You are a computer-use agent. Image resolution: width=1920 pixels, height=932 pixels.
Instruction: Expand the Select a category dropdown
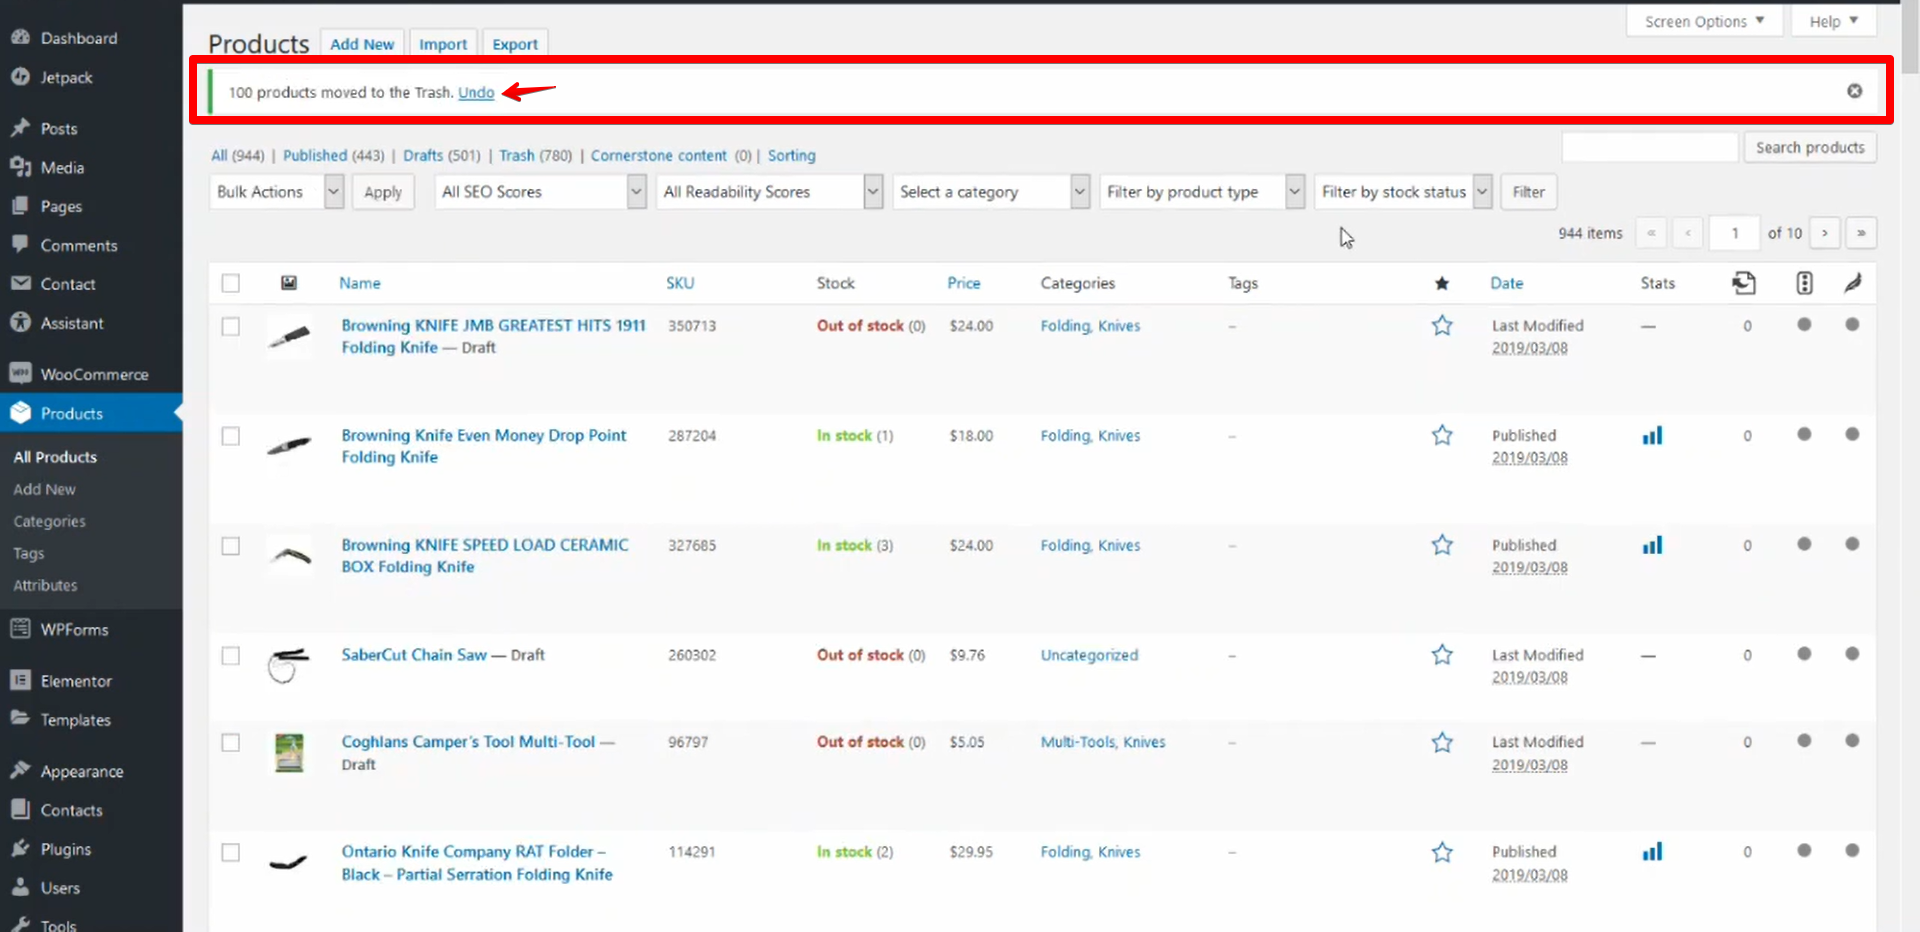(991, 192)
